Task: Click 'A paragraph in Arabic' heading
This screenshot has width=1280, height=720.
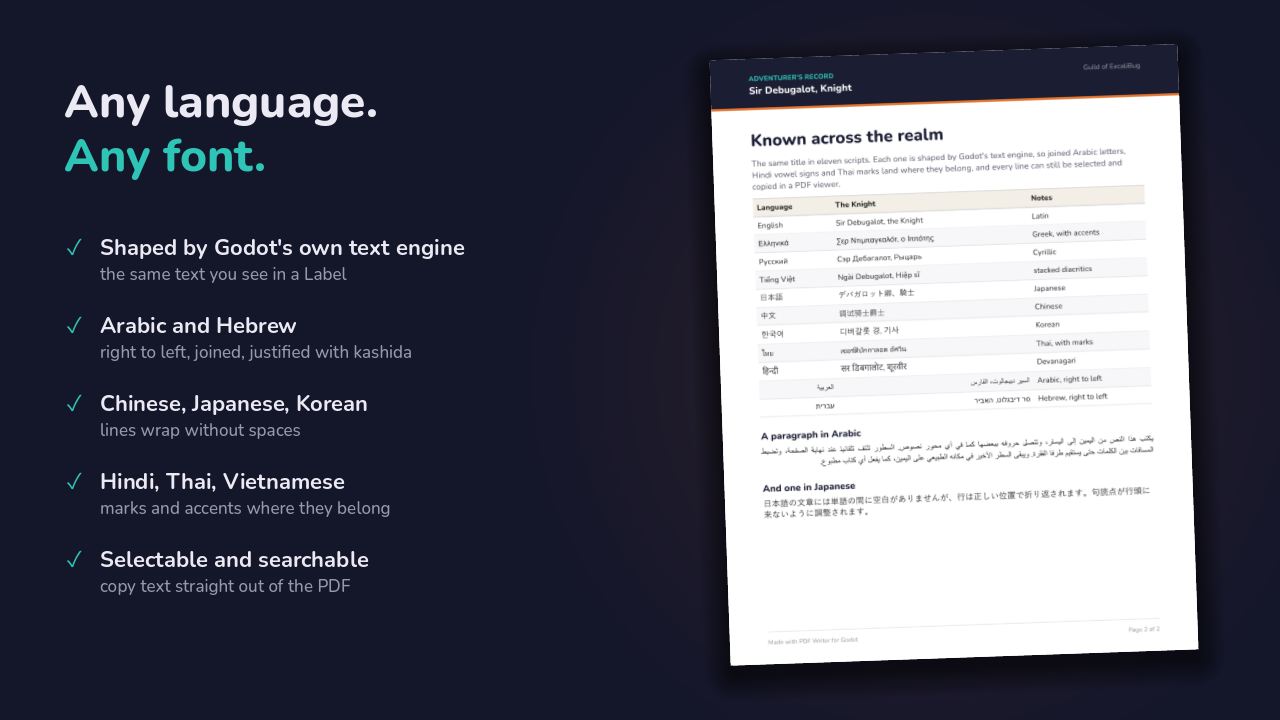Action: point(811,435)
